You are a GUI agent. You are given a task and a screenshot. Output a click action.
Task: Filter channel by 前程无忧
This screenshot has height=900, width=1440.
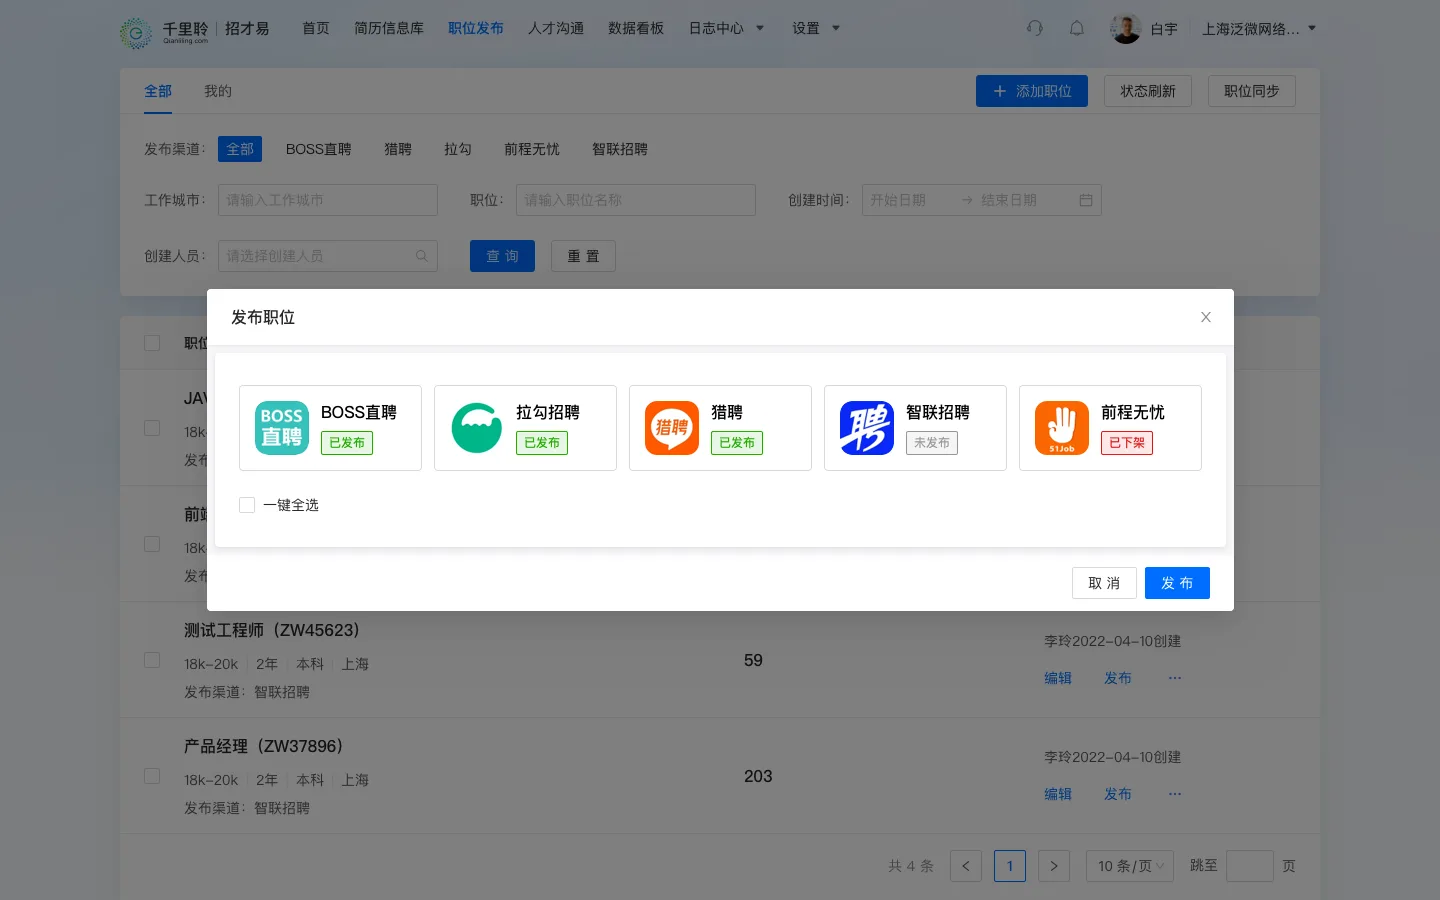pos(532,149)
